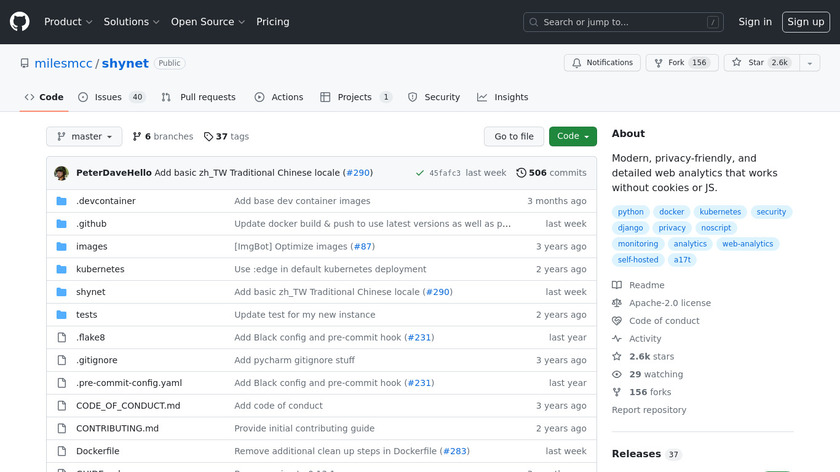Click the Code of conduct heart icon
Screen dimensions: 840x472
click(617, 321)
